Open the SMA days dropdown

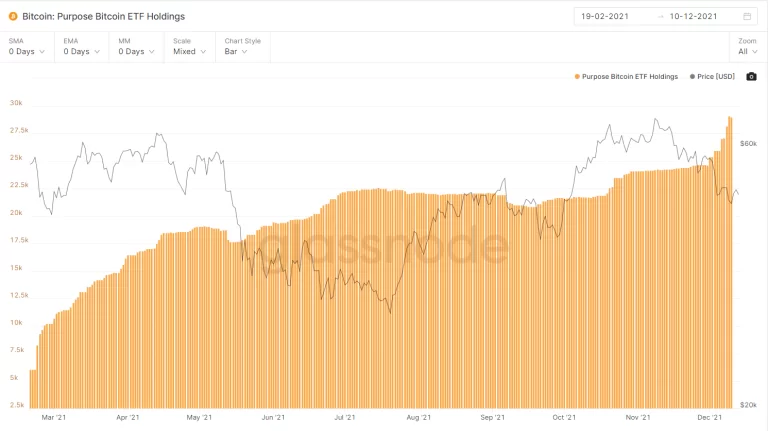click(27, 51)
